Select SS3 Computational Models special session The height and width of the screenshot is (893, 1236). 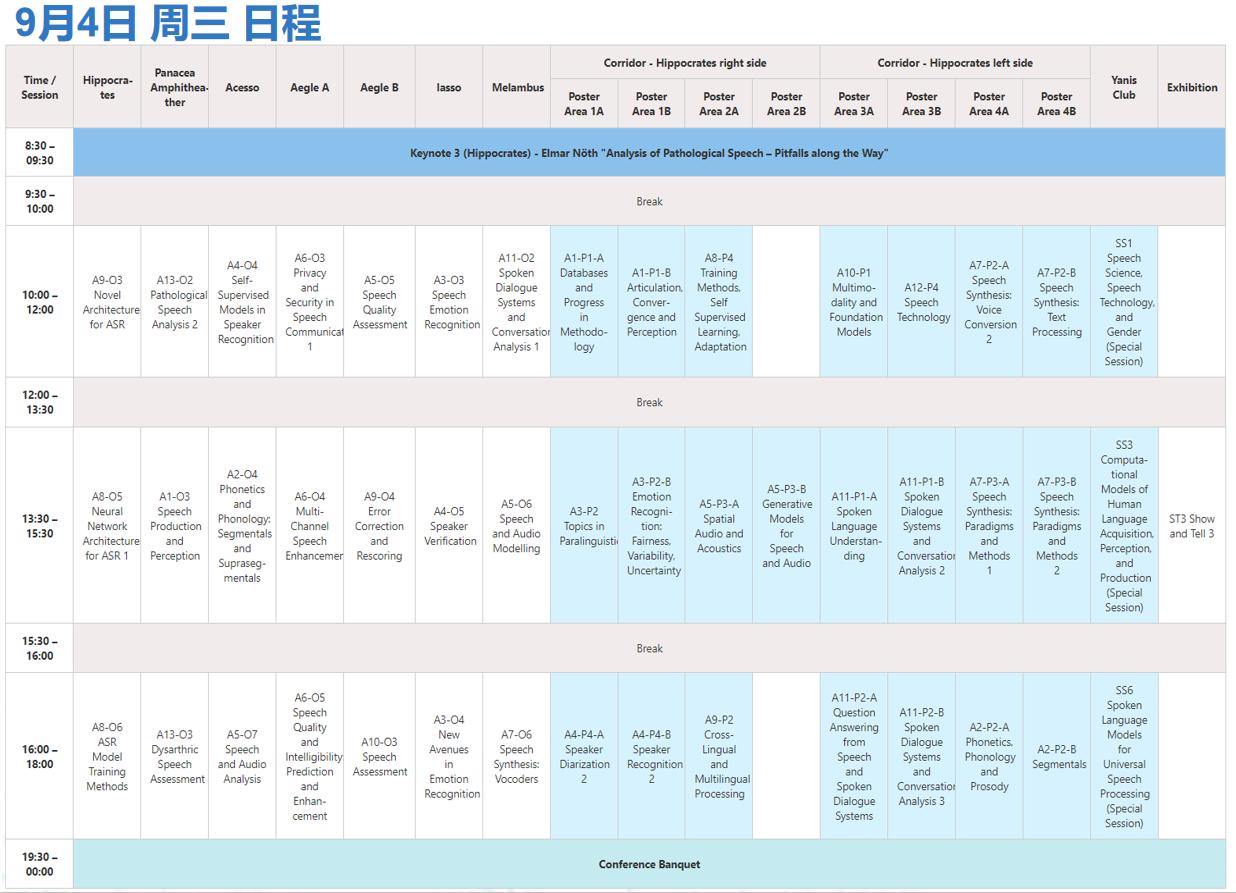pyautogui.click(x=1124, y=526)
